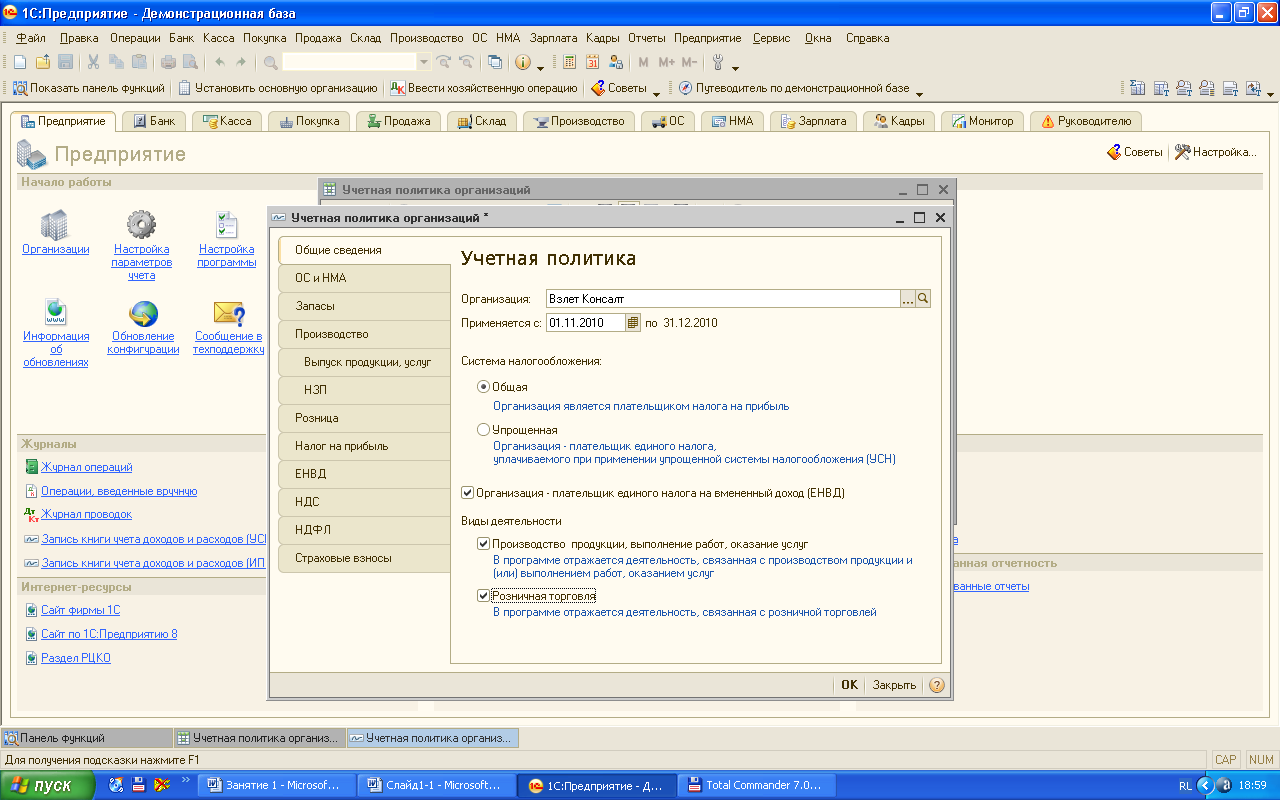The image size is (1280, 800).
Task: Click the Советы icon in the Предприятие panel
Action: (1114, 152)
